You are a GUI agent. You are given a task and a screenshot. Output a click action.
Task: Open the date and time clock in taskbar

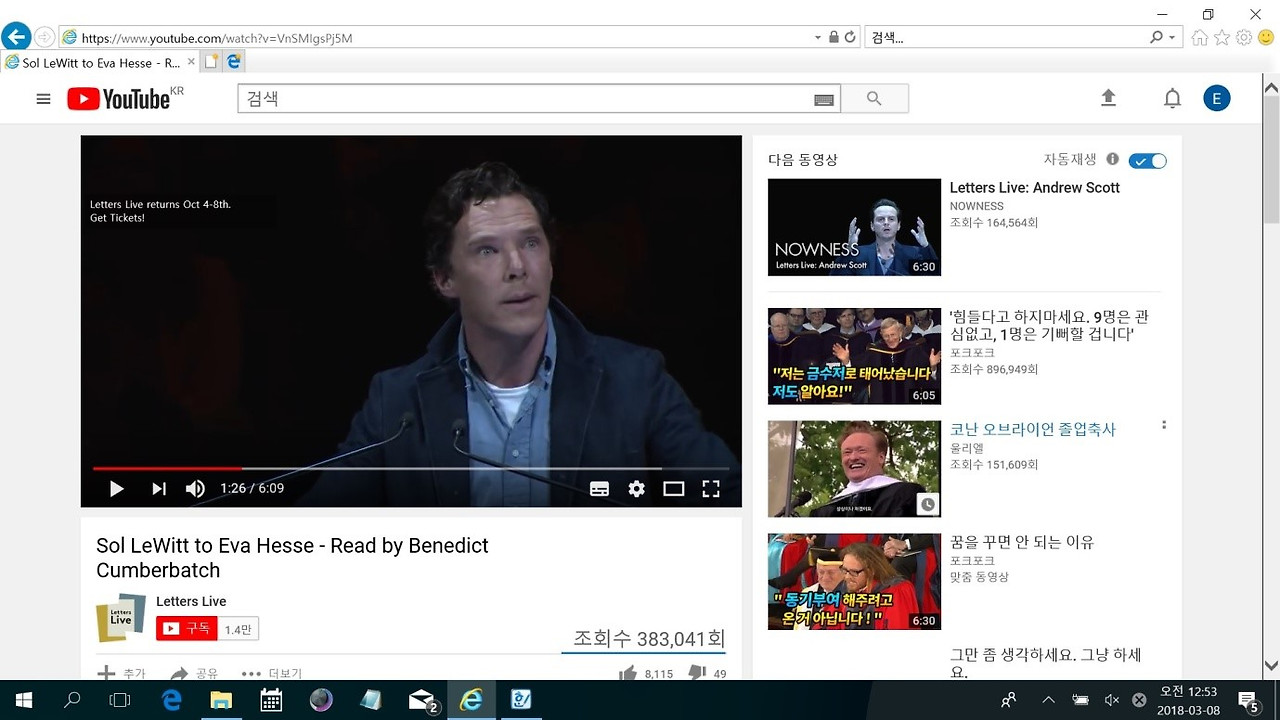click(x=1188, y=700)
